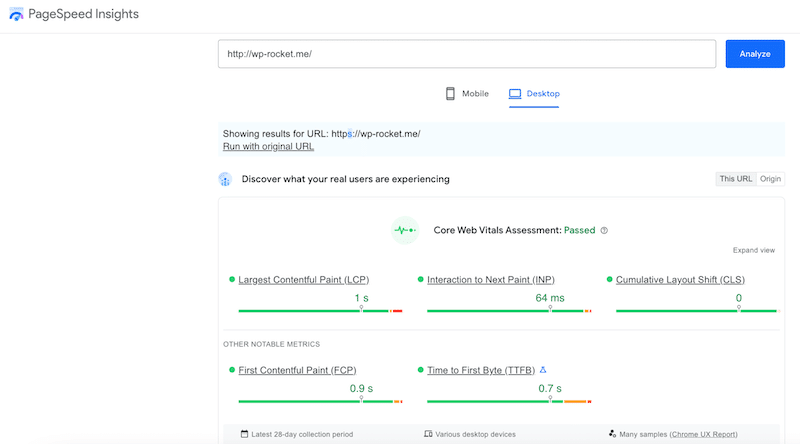Open the Core Web Vitals help icon
Screen dimensions: 800x444
tap(604, 230)
